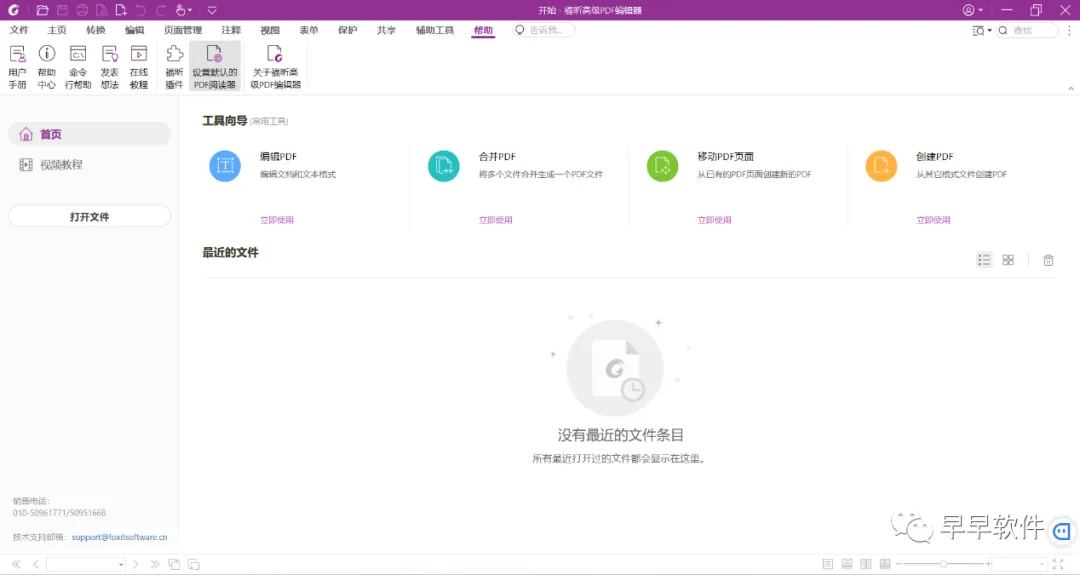Click the zoom slider handle in status bar
The width and height of the screenshot is (1080, 575).
pyautogui.click(x=943, y=565)
